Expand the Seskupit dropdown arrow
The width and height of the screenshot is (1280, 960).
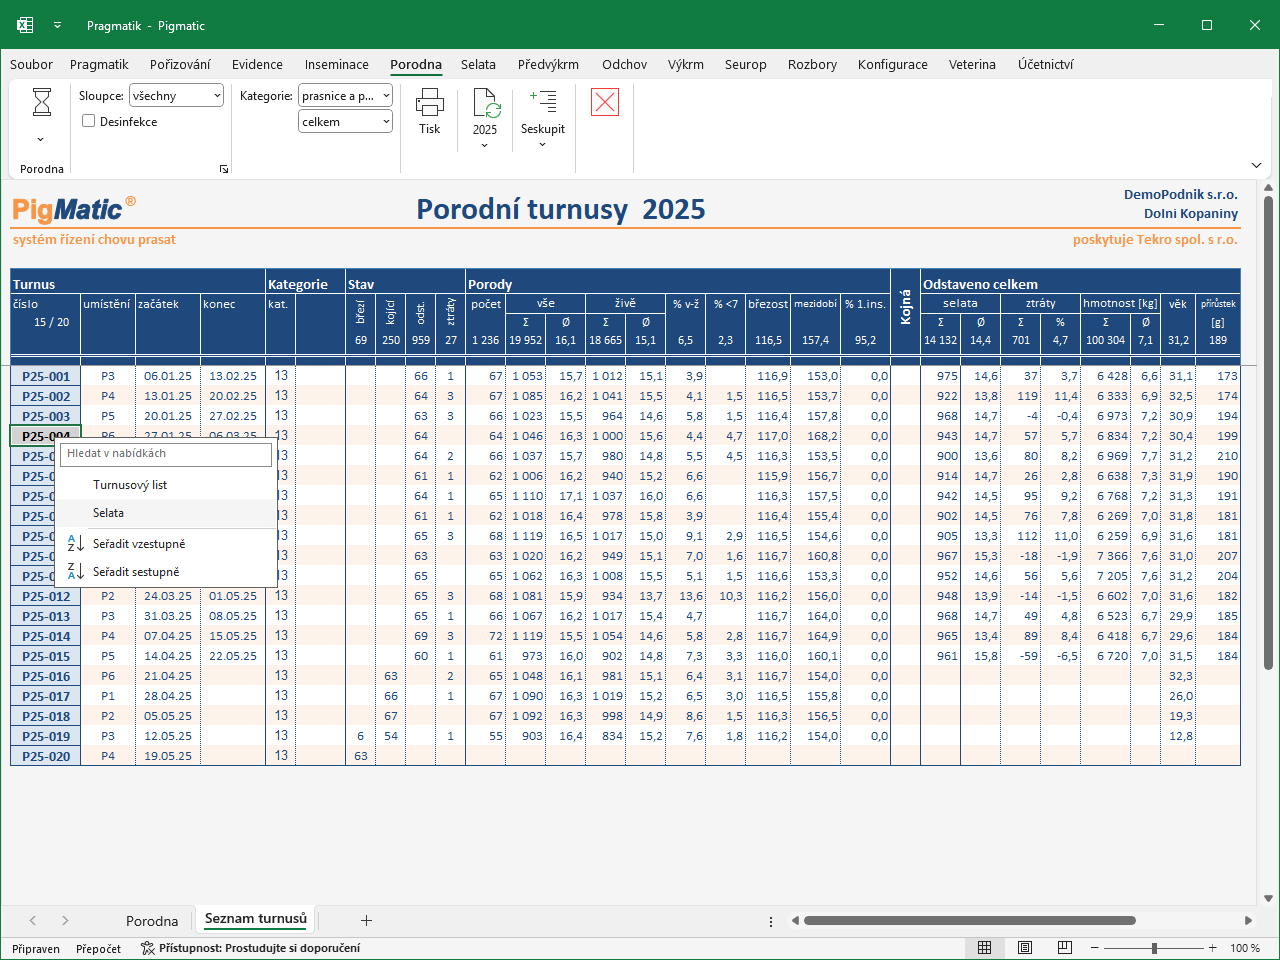pyautogui.click(x=543, y=145)
